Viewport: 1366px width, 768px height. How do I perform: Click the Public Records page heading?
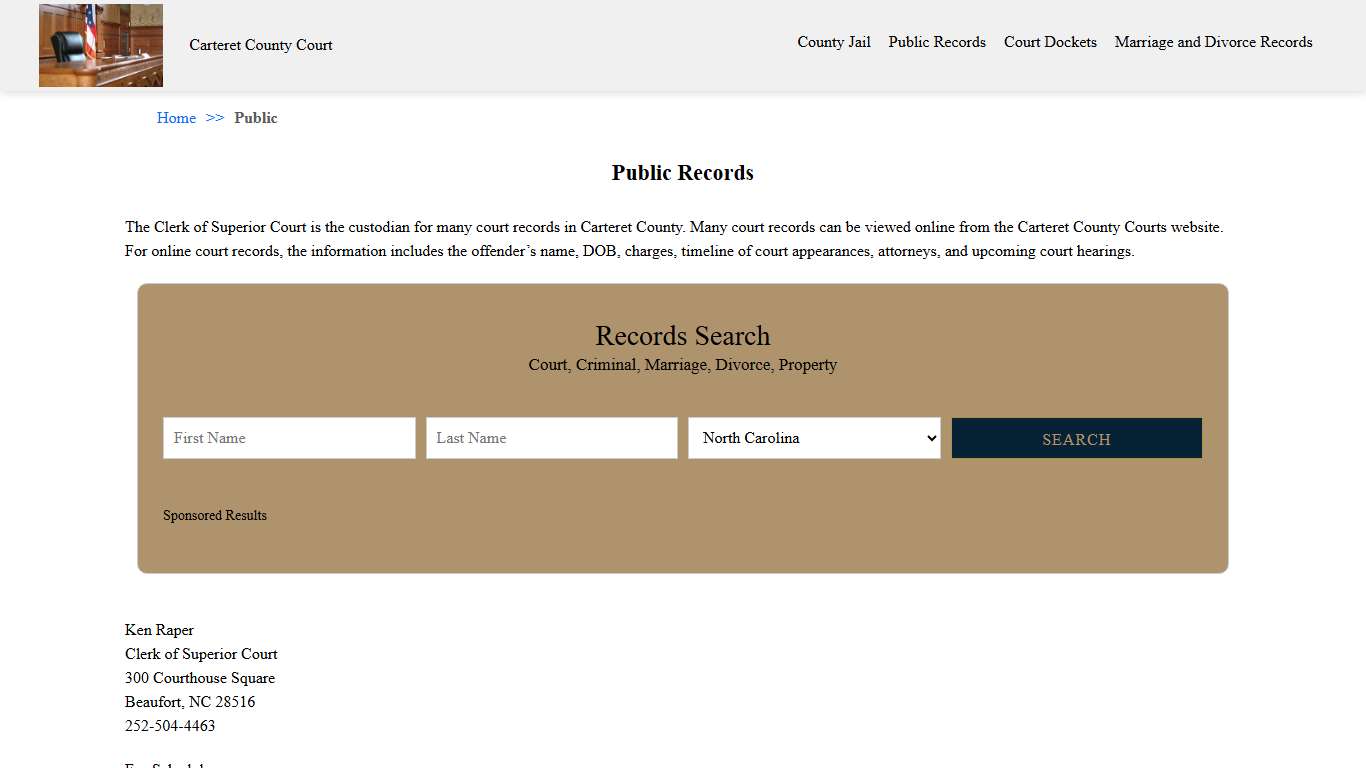click(683, 172)
